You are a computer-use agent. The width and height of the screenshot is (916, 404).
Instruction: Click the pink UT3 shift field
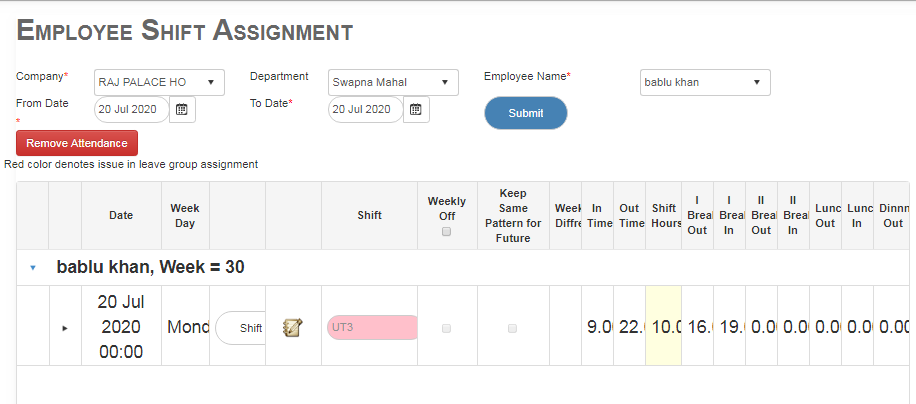[x=370, y=327]
